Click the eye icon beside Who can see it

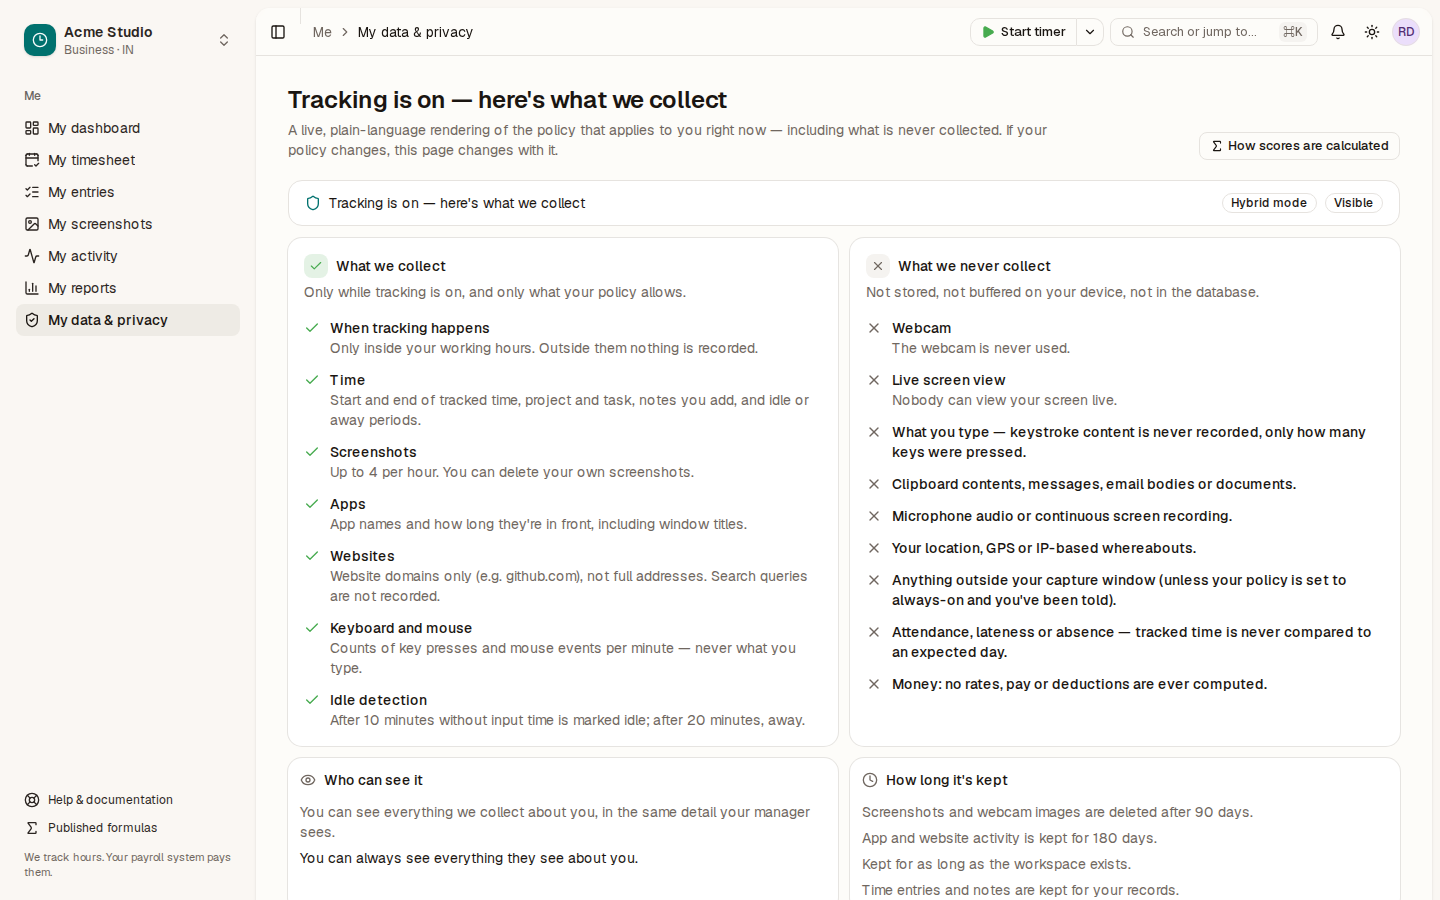308,780
